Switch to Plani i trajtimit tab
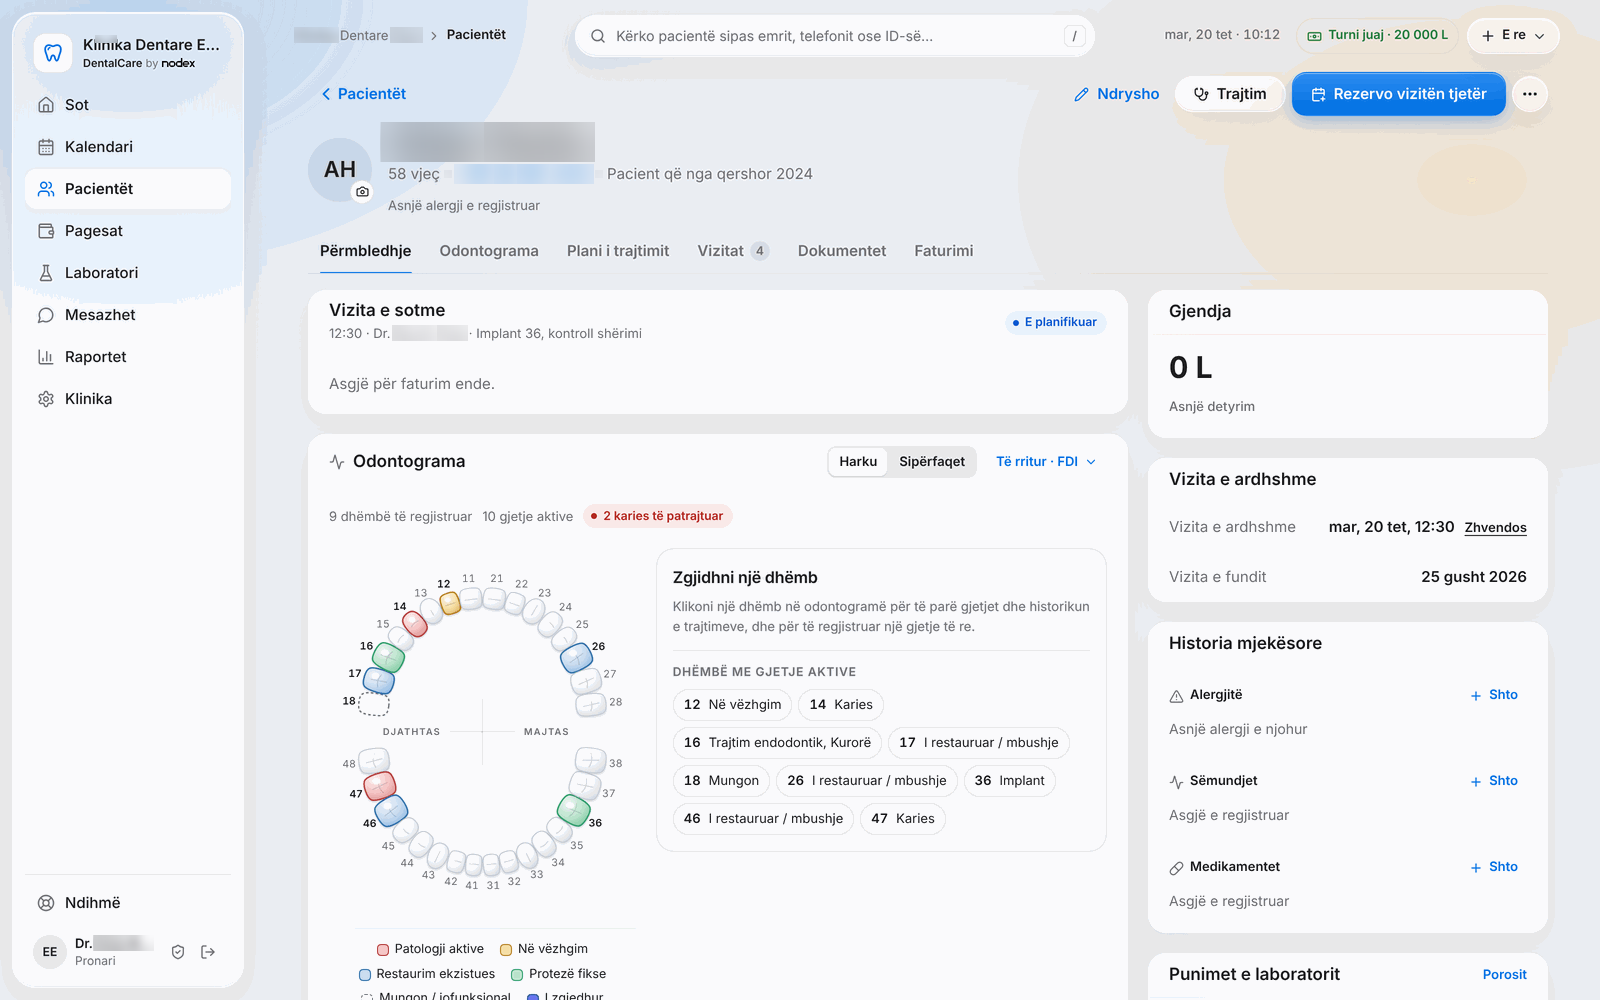This screenshot has width=1600, height=1000. coord(618,251)
